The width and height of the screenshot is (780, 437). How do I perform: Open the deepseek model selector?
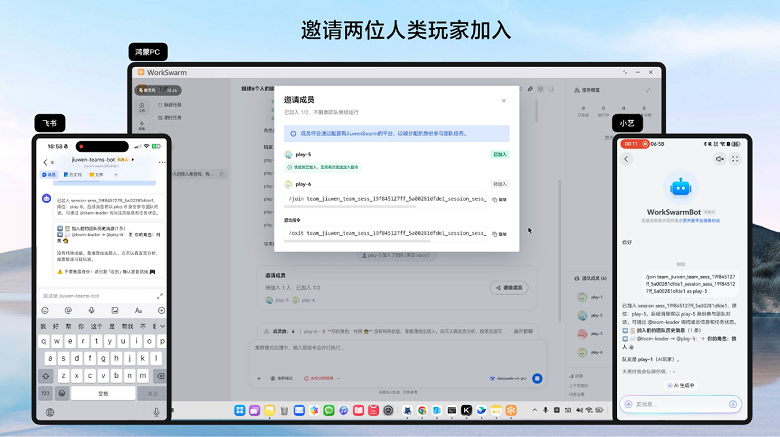coord(508,379)
